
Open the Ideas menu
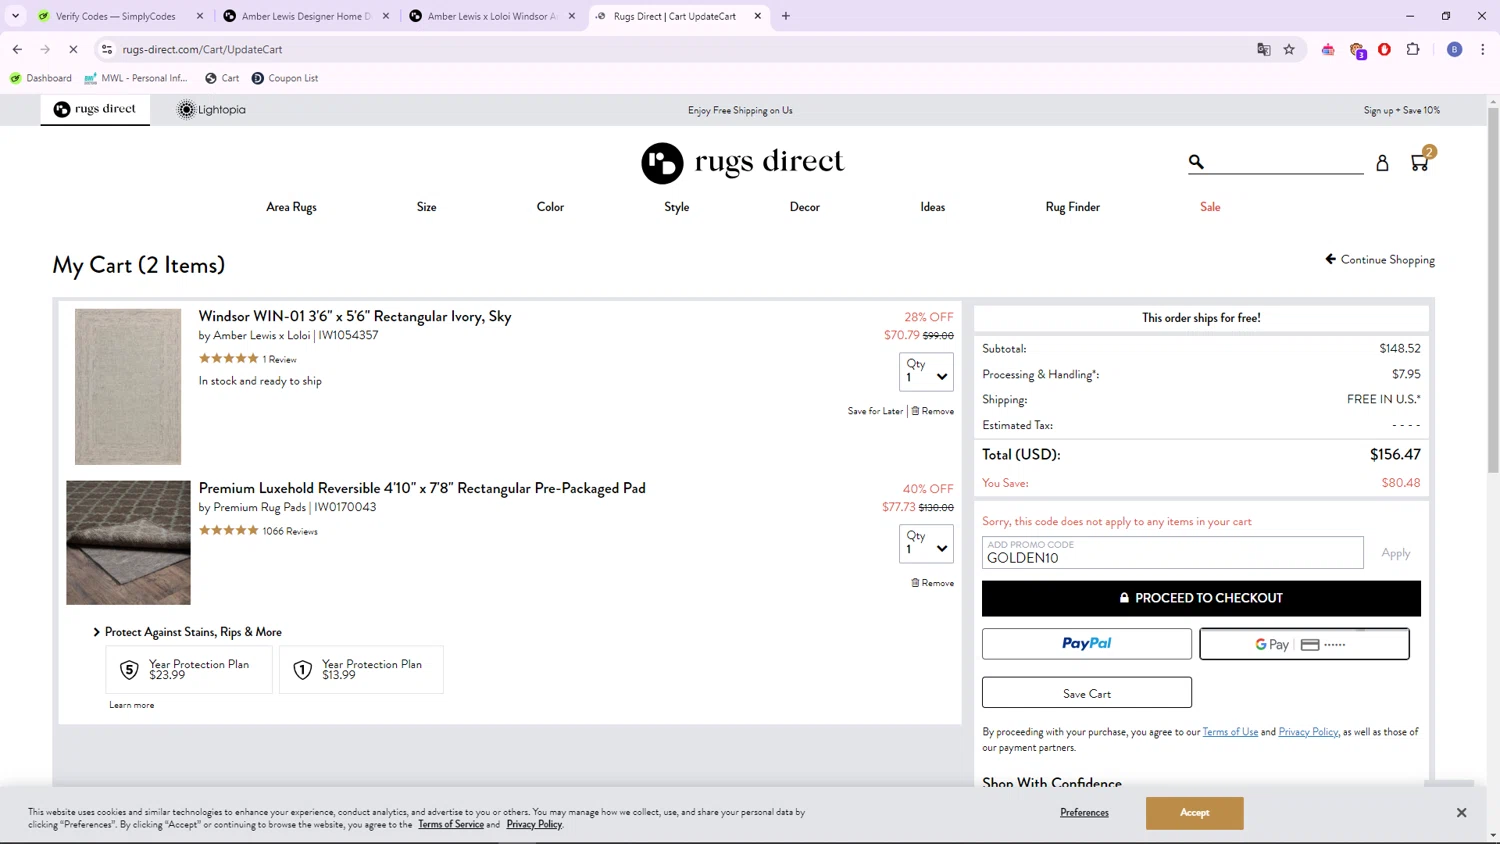[933, 207]
